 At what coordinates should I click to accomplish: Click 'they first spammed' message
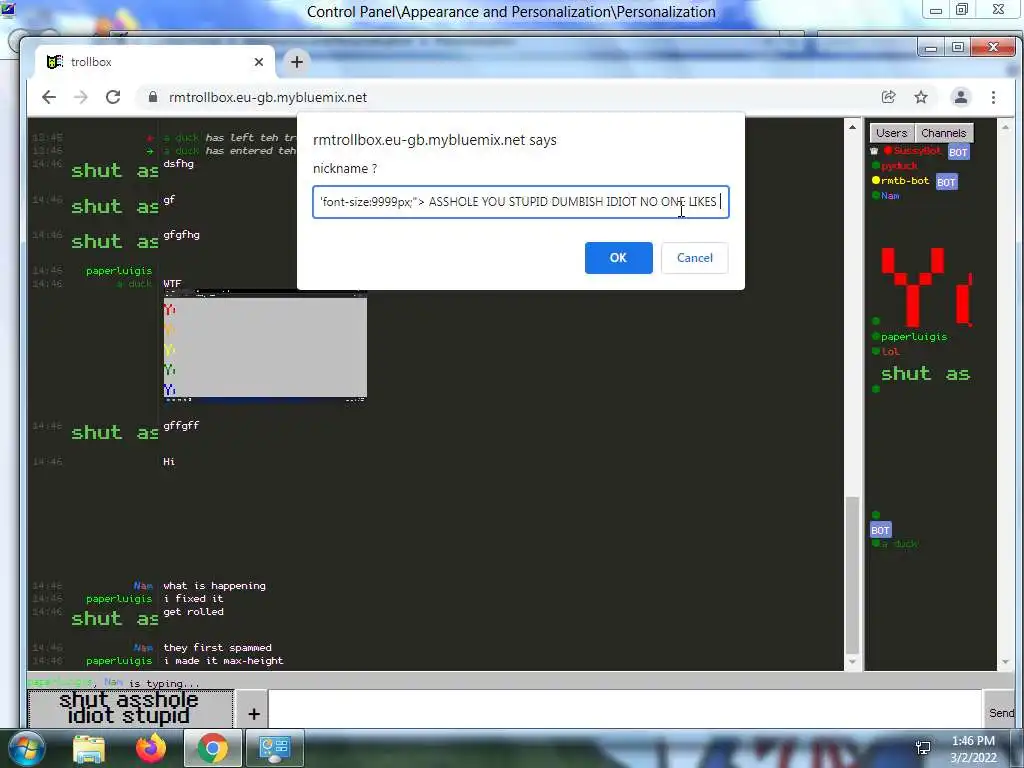pyautogui.click(x=217, y=648)
